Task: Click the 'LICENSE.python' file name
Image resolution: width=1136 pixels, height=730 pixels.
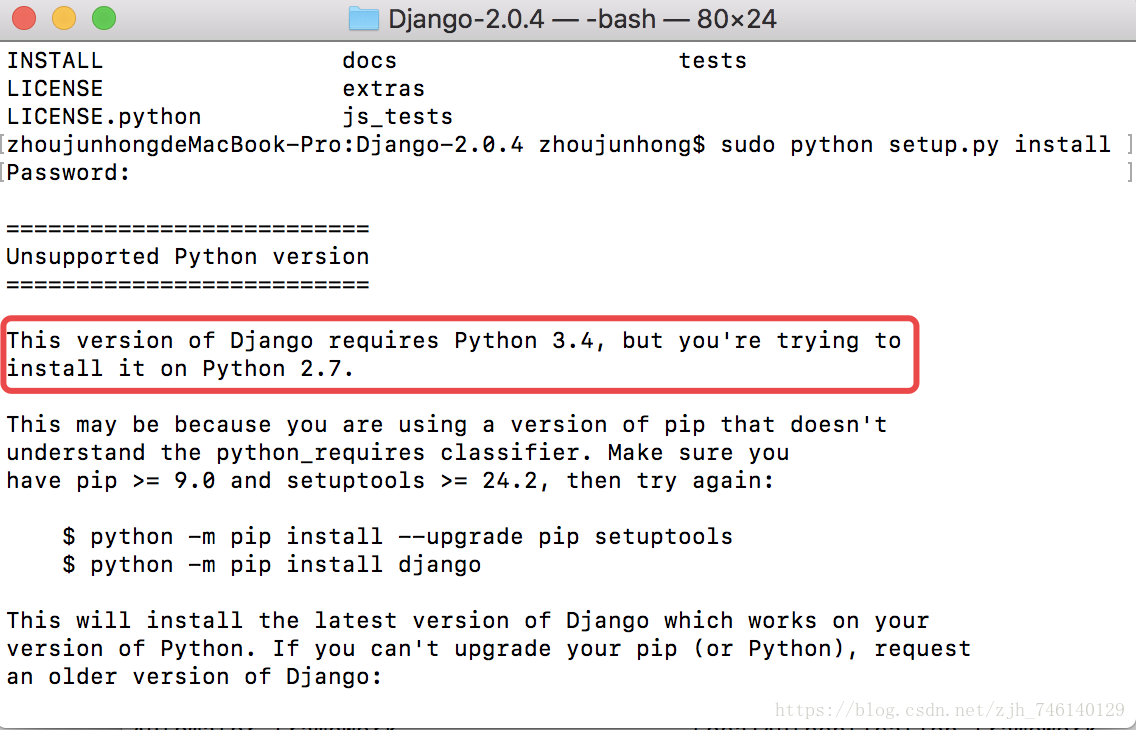Action: point(104,117)
